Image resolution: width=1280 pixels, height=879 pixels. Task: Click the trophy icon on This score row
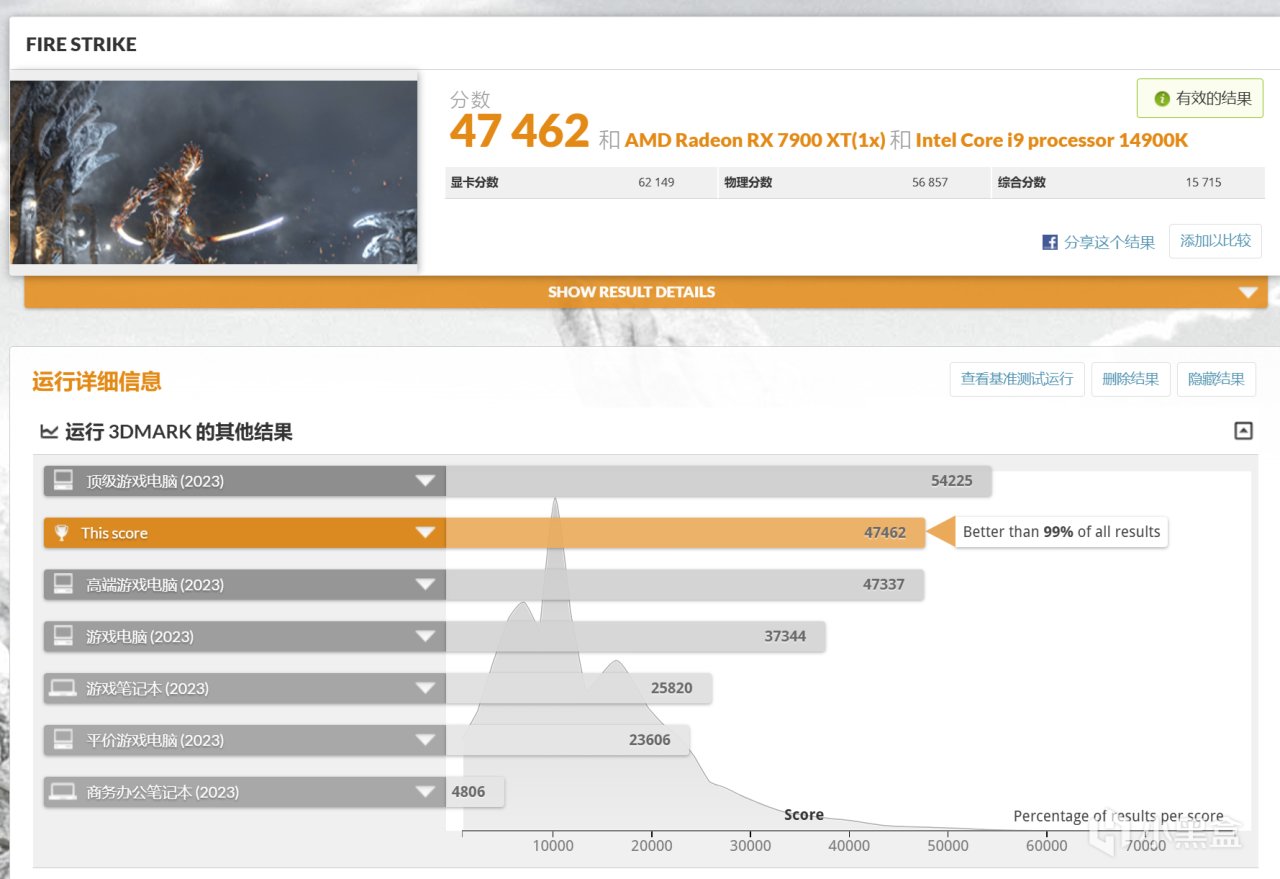tap(62, 533)
